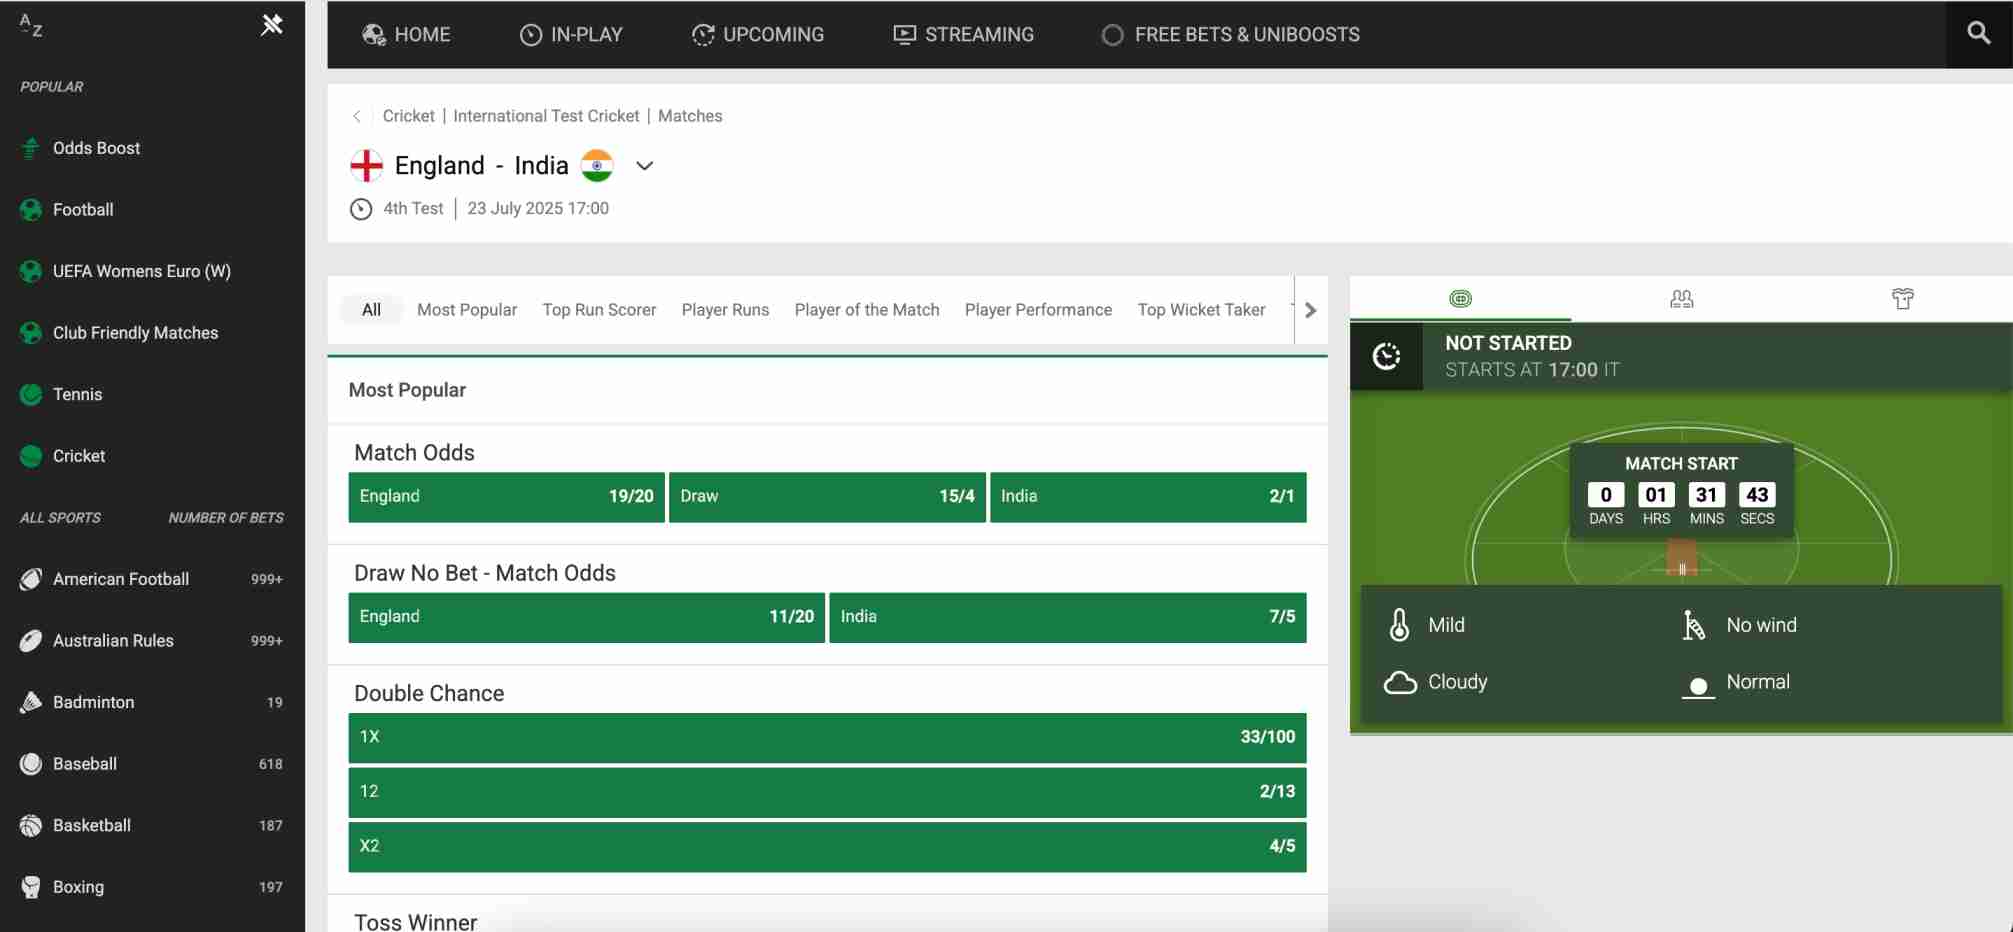2013x932 pixels.
Task: Click the India flag icon
Action: coord(597,165)
